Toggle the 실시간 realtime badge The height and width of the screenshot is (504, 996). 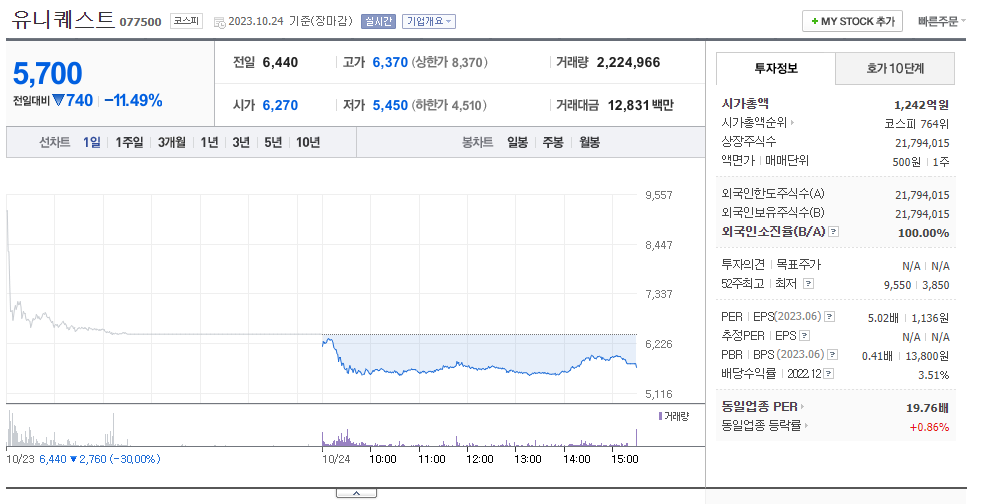(379, 22)
